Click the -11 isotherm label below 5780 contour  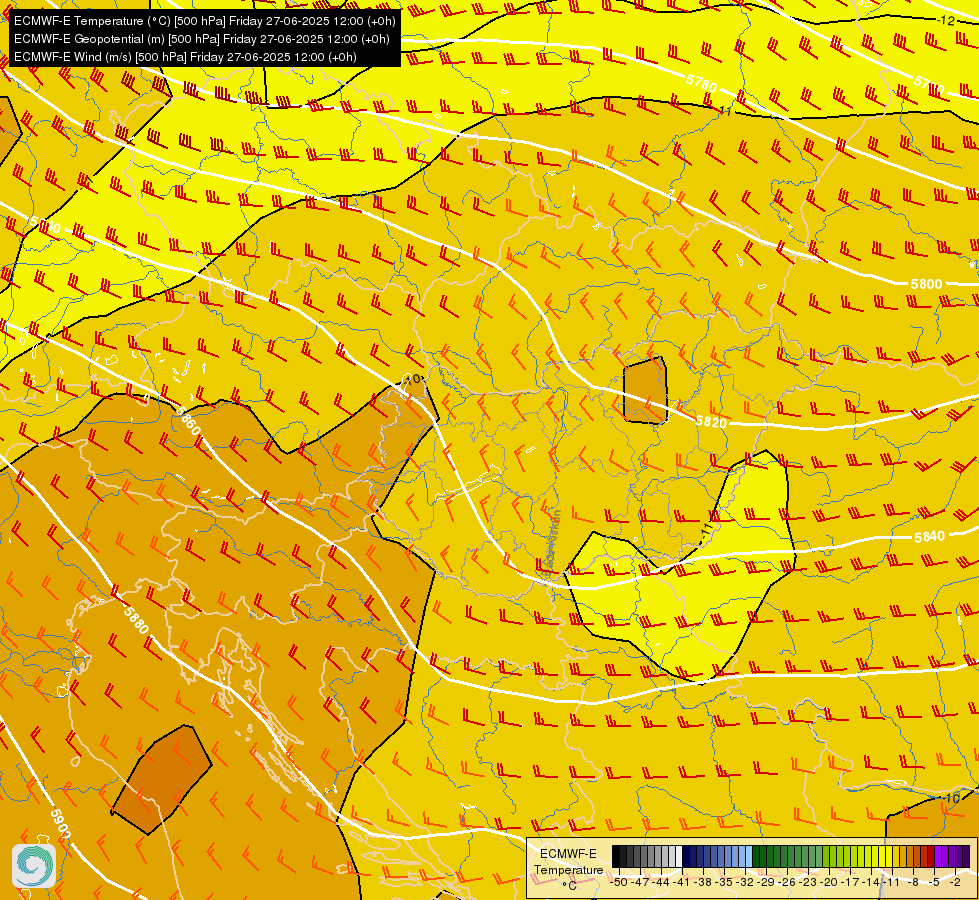coord(724,111)
